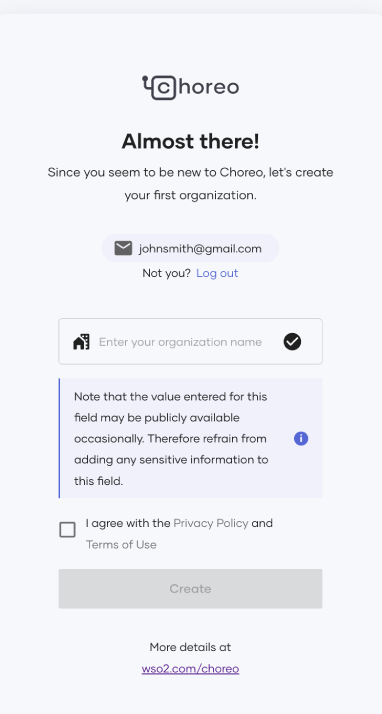Click the Create button

pyautogui.click(x=190, y=588)
